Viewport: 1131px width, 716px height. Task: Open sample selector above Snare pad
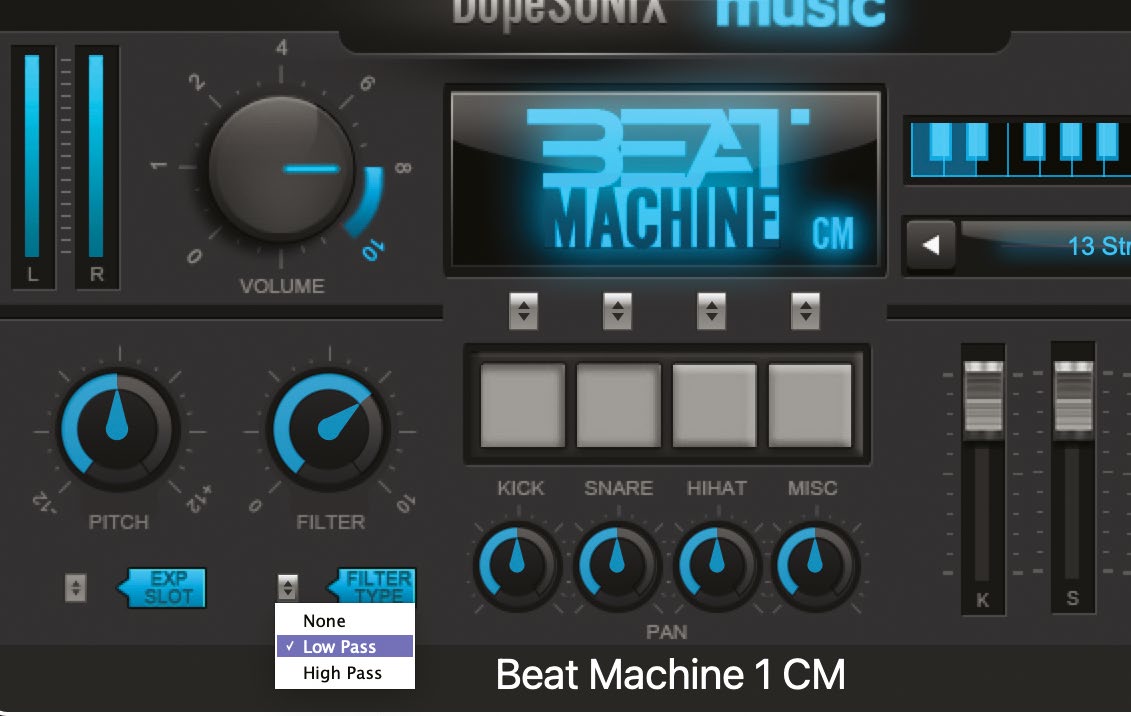(x=617, y=311)
